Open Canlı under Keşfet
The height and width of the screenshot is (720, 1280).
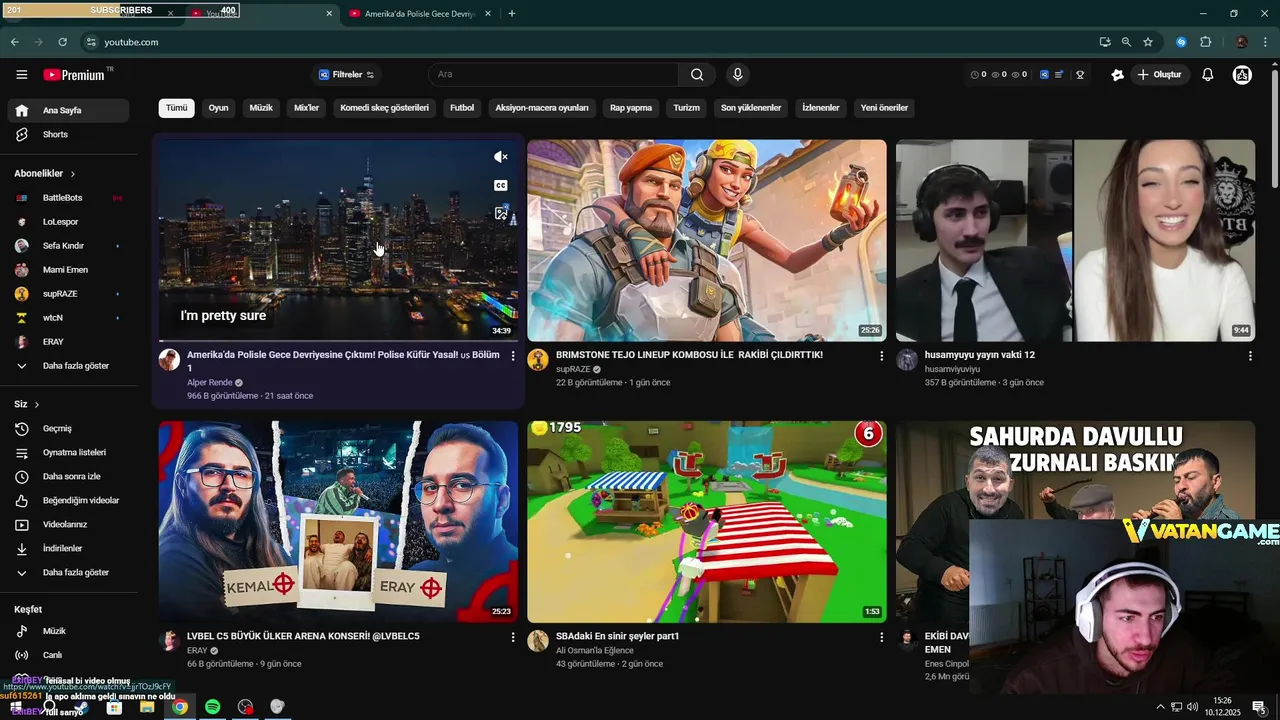70,655
